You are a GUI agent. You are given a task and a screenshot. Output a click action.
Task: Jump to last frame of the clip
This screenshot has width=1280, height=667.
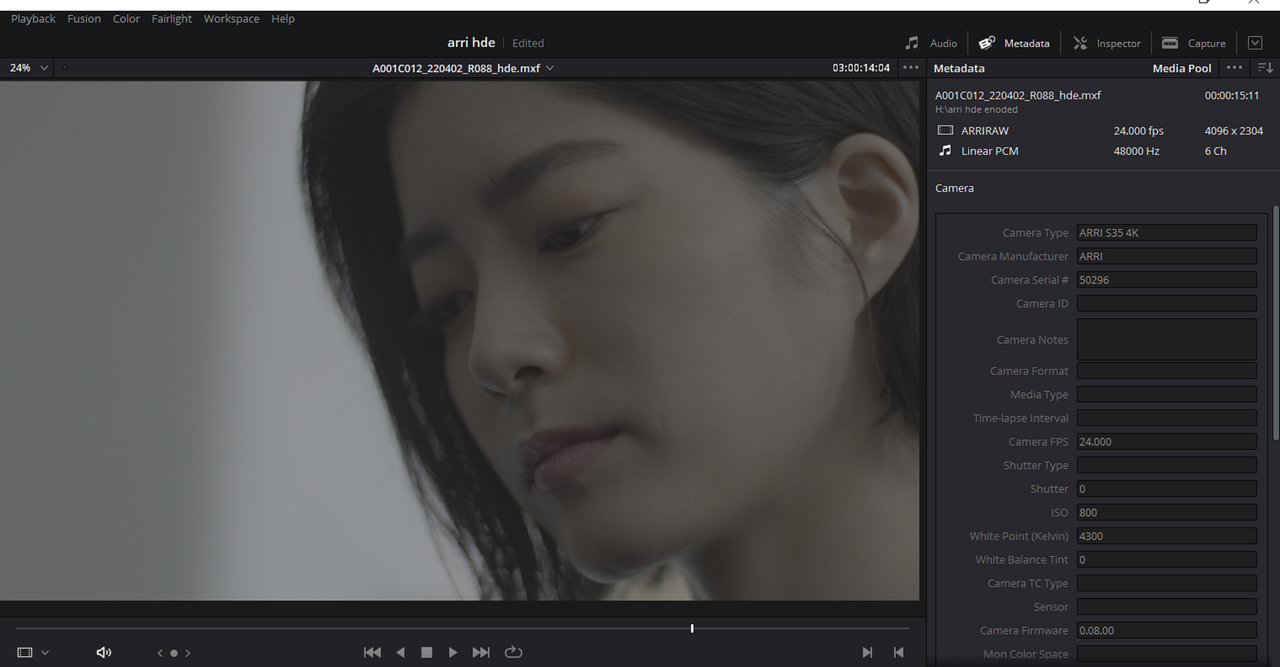[481, 652]
